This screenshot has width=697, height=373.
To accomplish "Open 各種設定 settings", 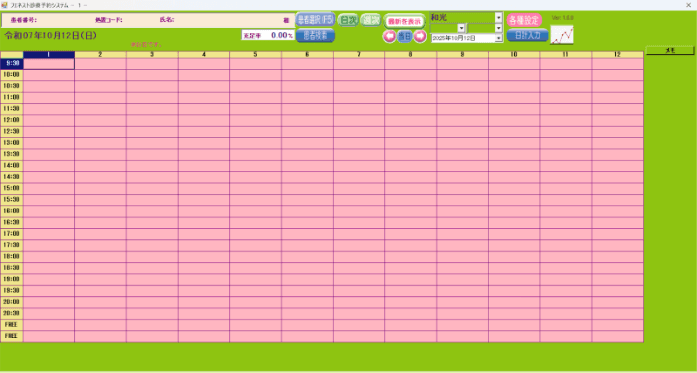I will point(524,20).
